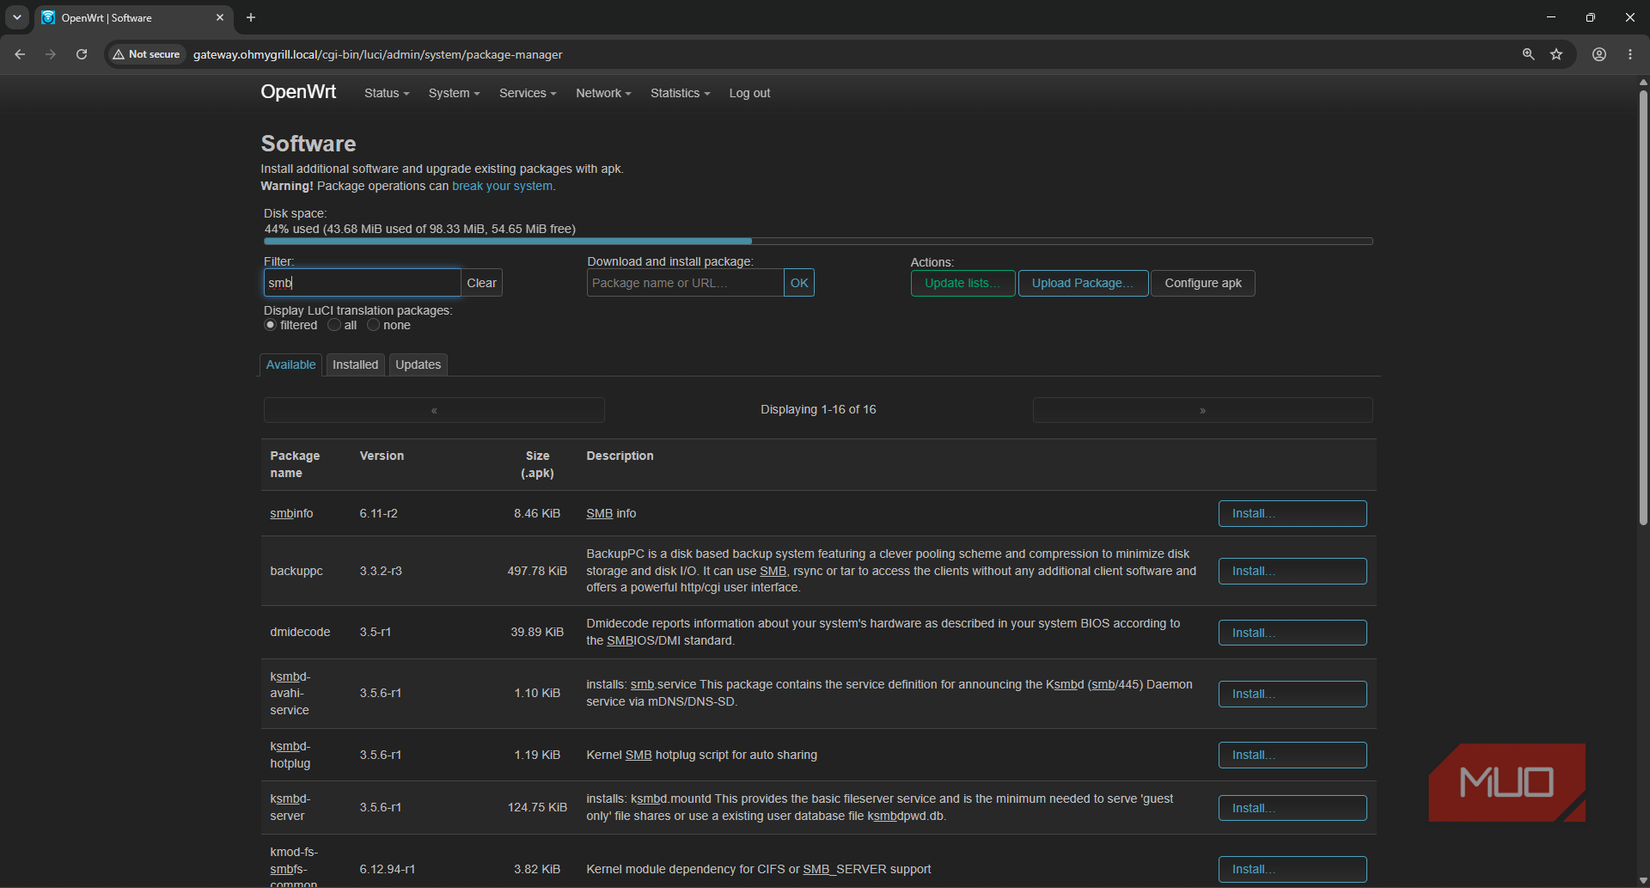This screenshot has width=1650, height=888.
Task: Switch to the Available tab
Action: coord(291,365)
